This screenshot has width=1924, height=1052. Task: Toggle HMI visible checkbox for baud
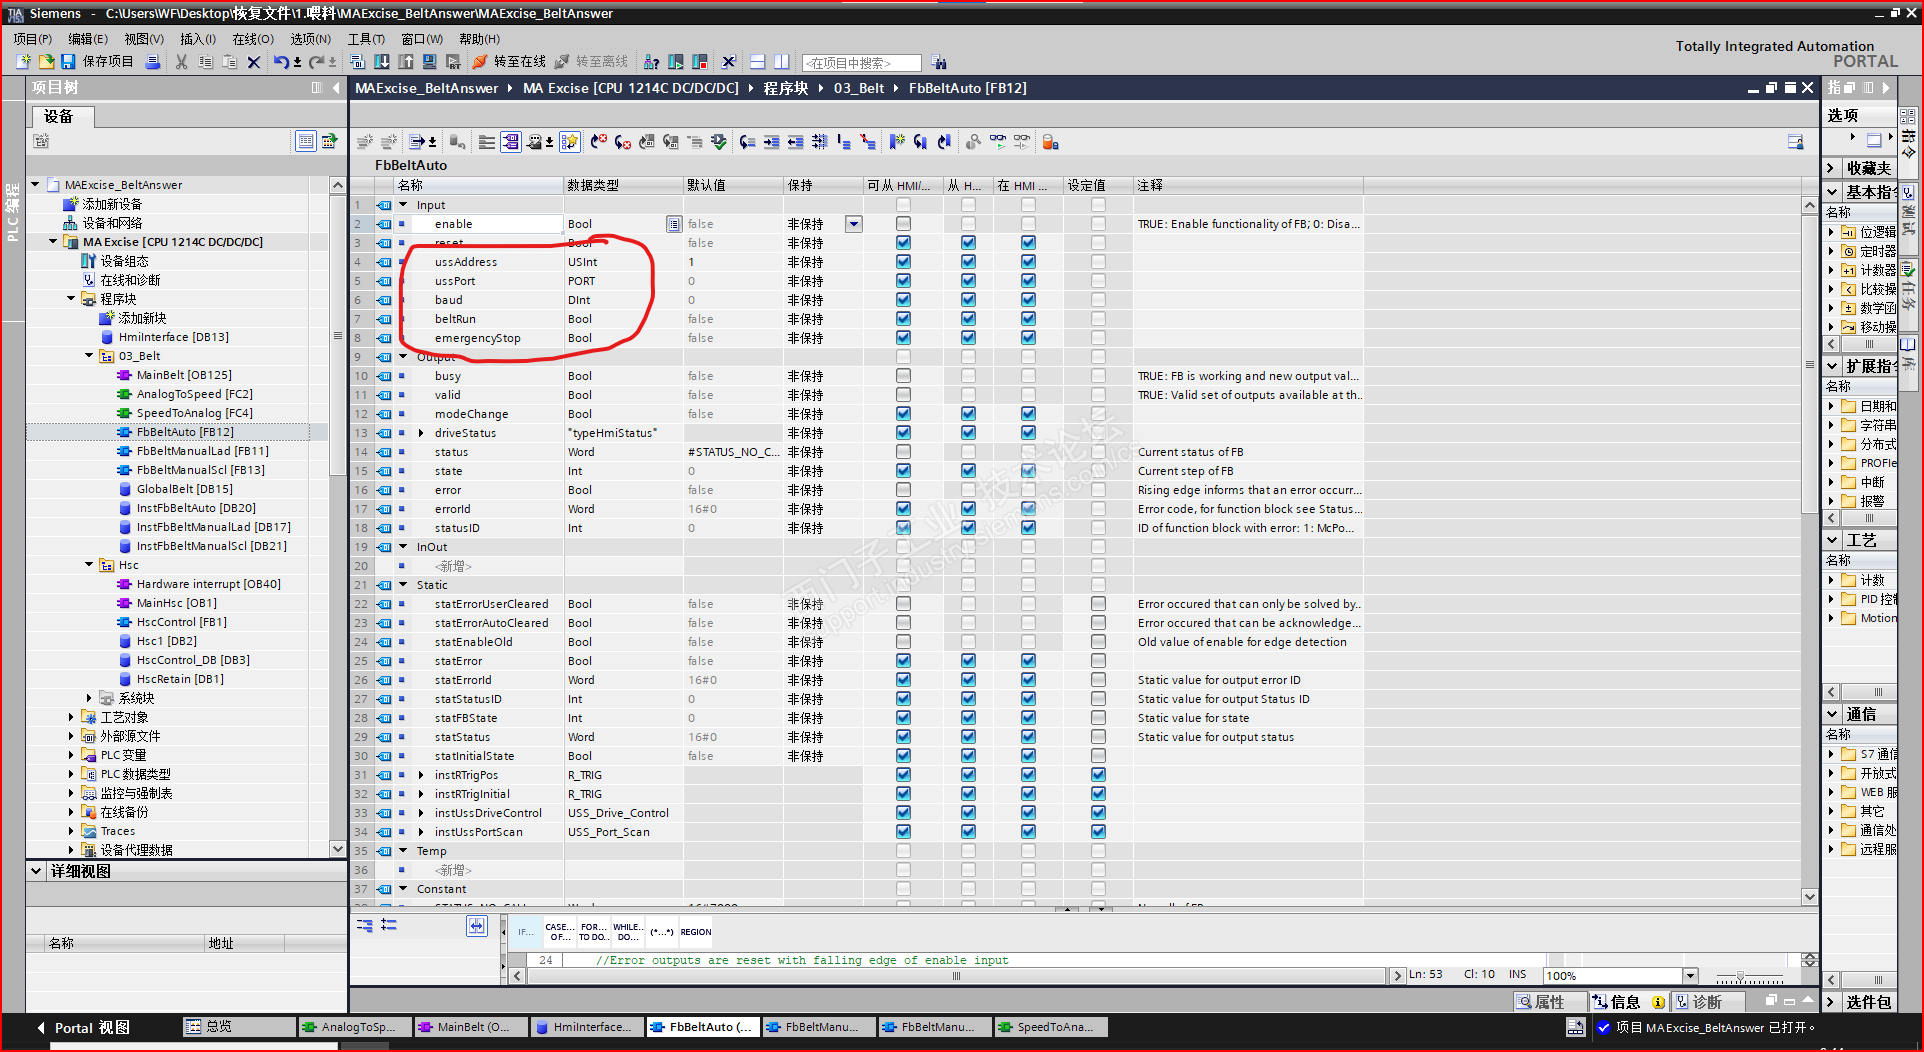(x=1028, y=300)
